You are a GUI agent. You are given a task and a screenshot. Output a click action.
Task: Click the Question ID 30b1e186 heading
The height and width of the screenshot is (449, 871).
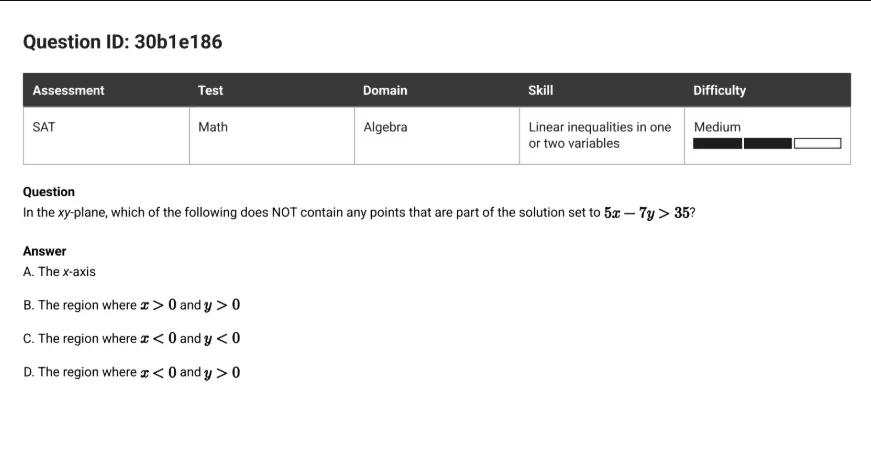[x=122, y=42]
